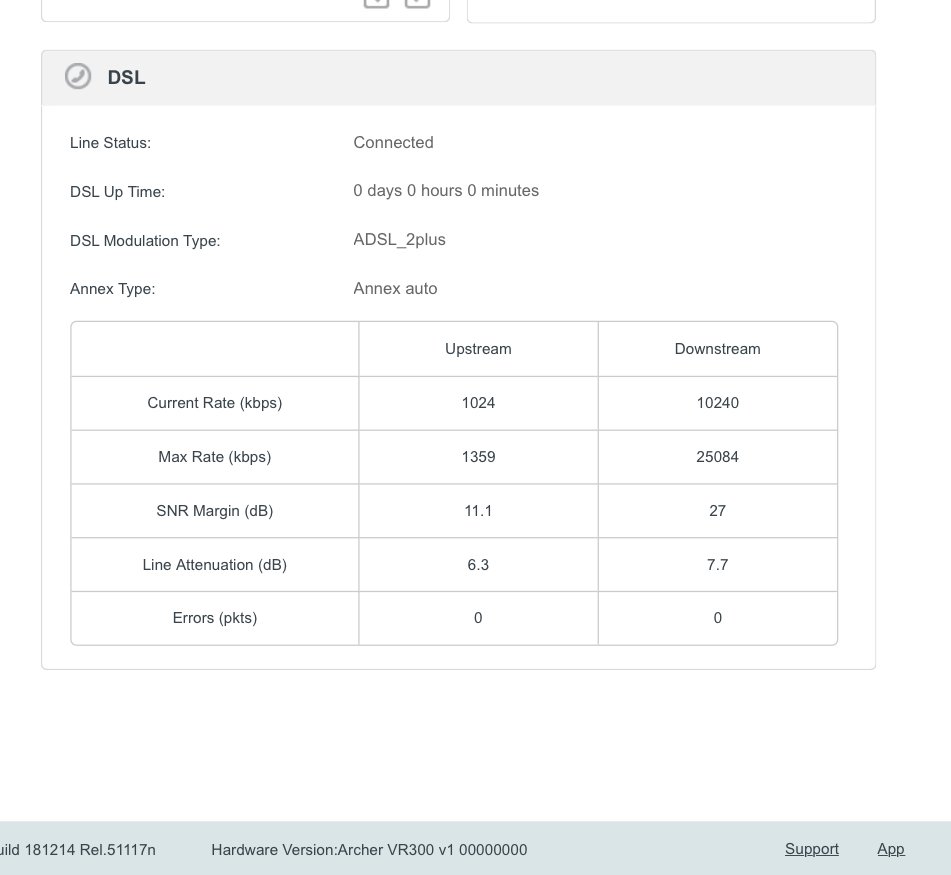Click the Annex auto value

[x=395, y=289]
